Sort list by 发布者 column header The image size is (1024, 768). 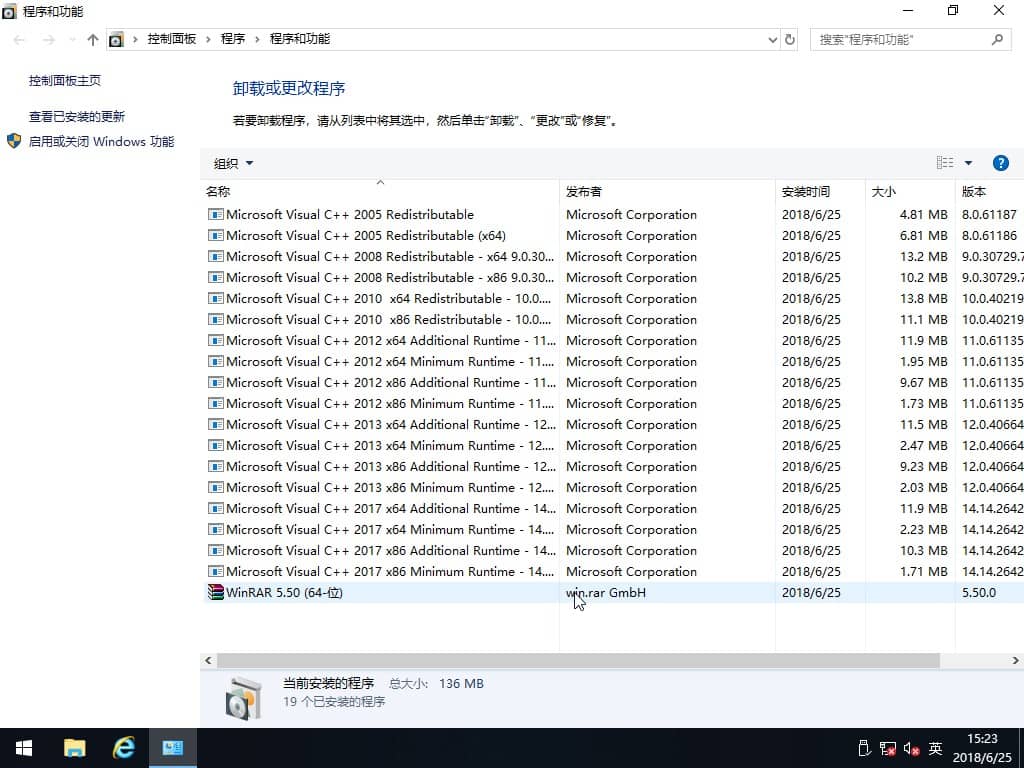(x=584, y=191)
